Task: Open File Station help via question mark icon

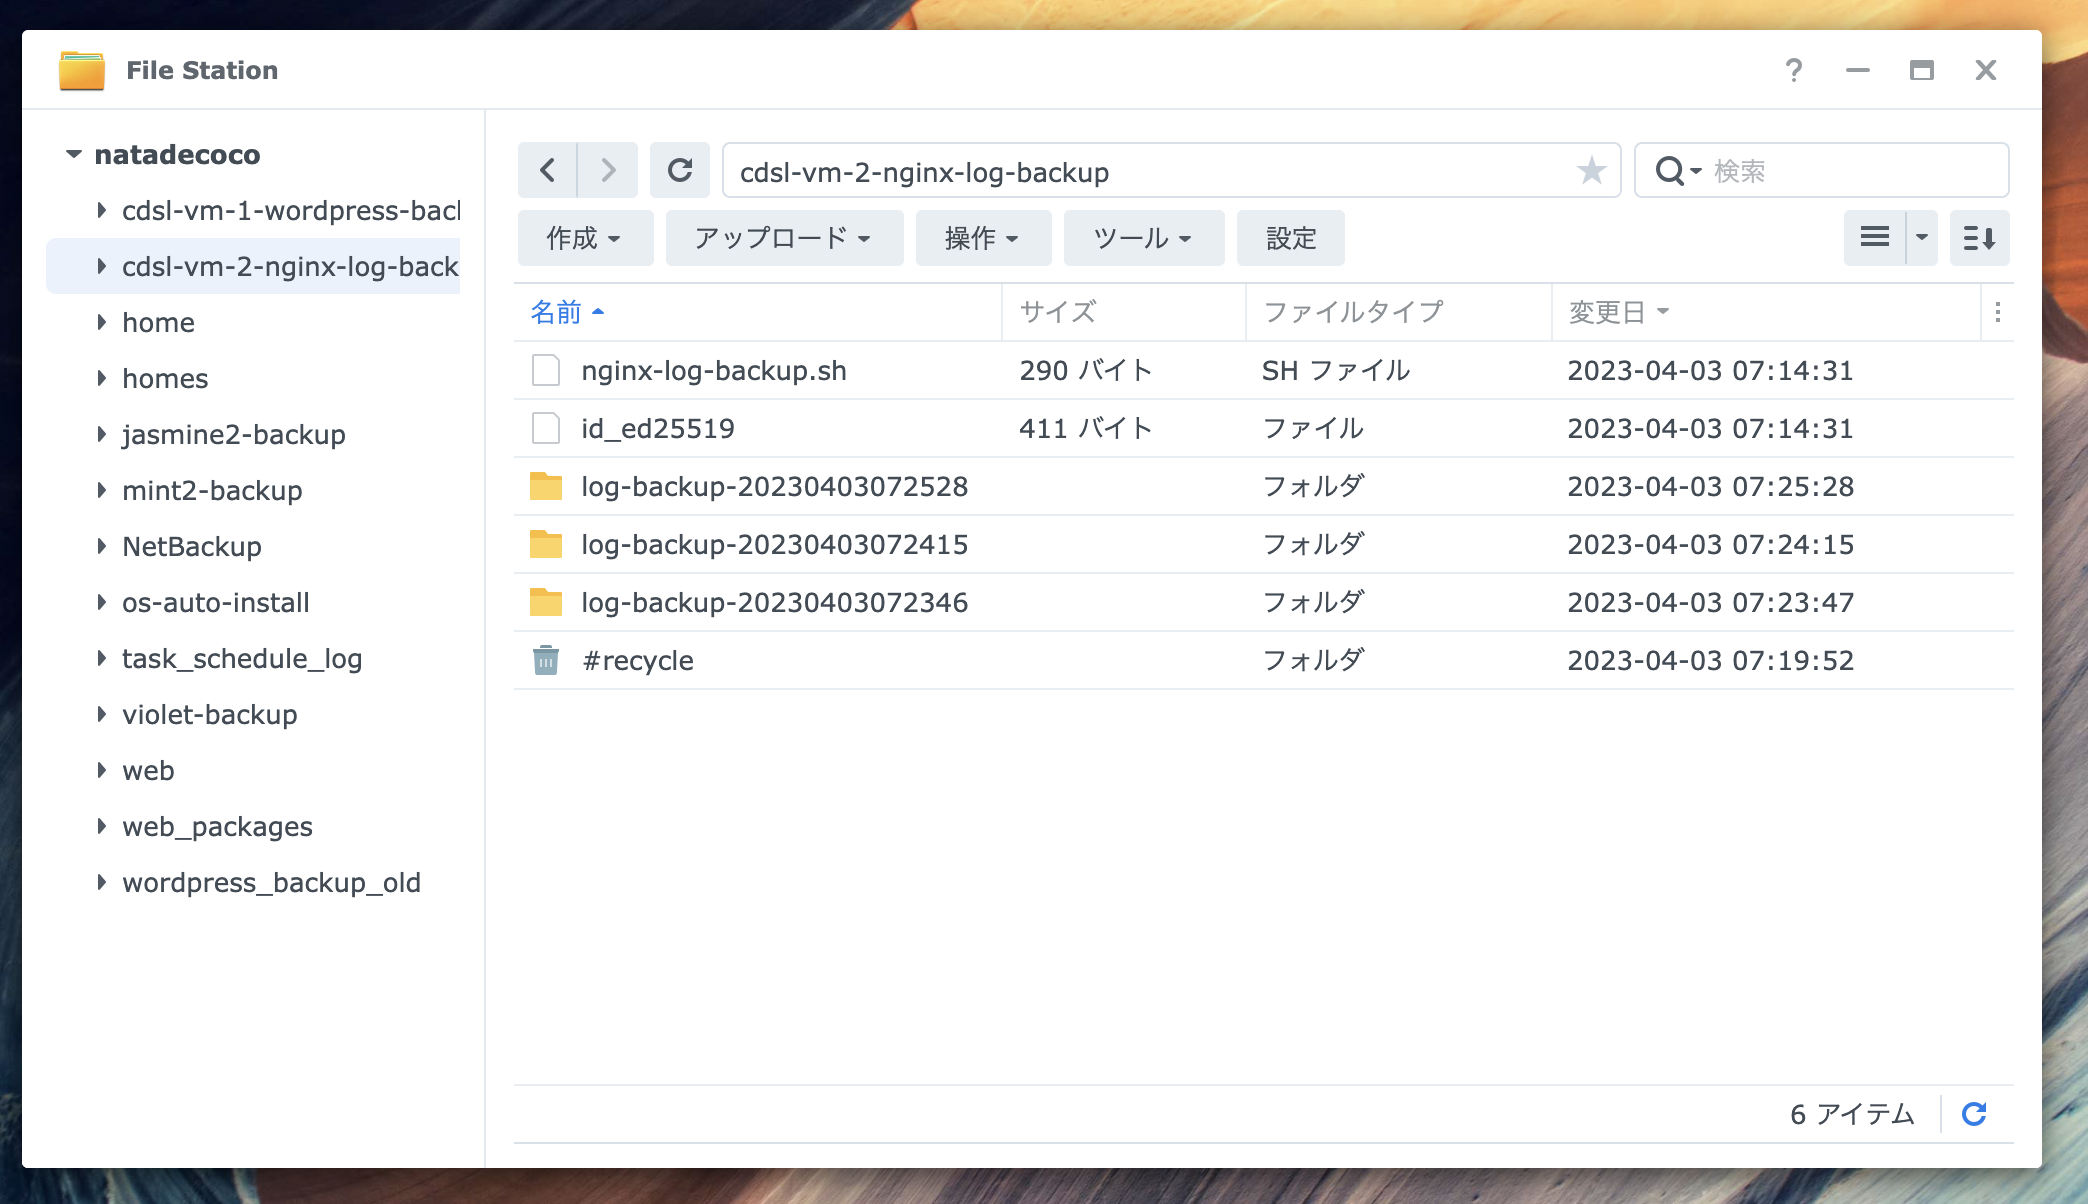Action: [1793, 70]
